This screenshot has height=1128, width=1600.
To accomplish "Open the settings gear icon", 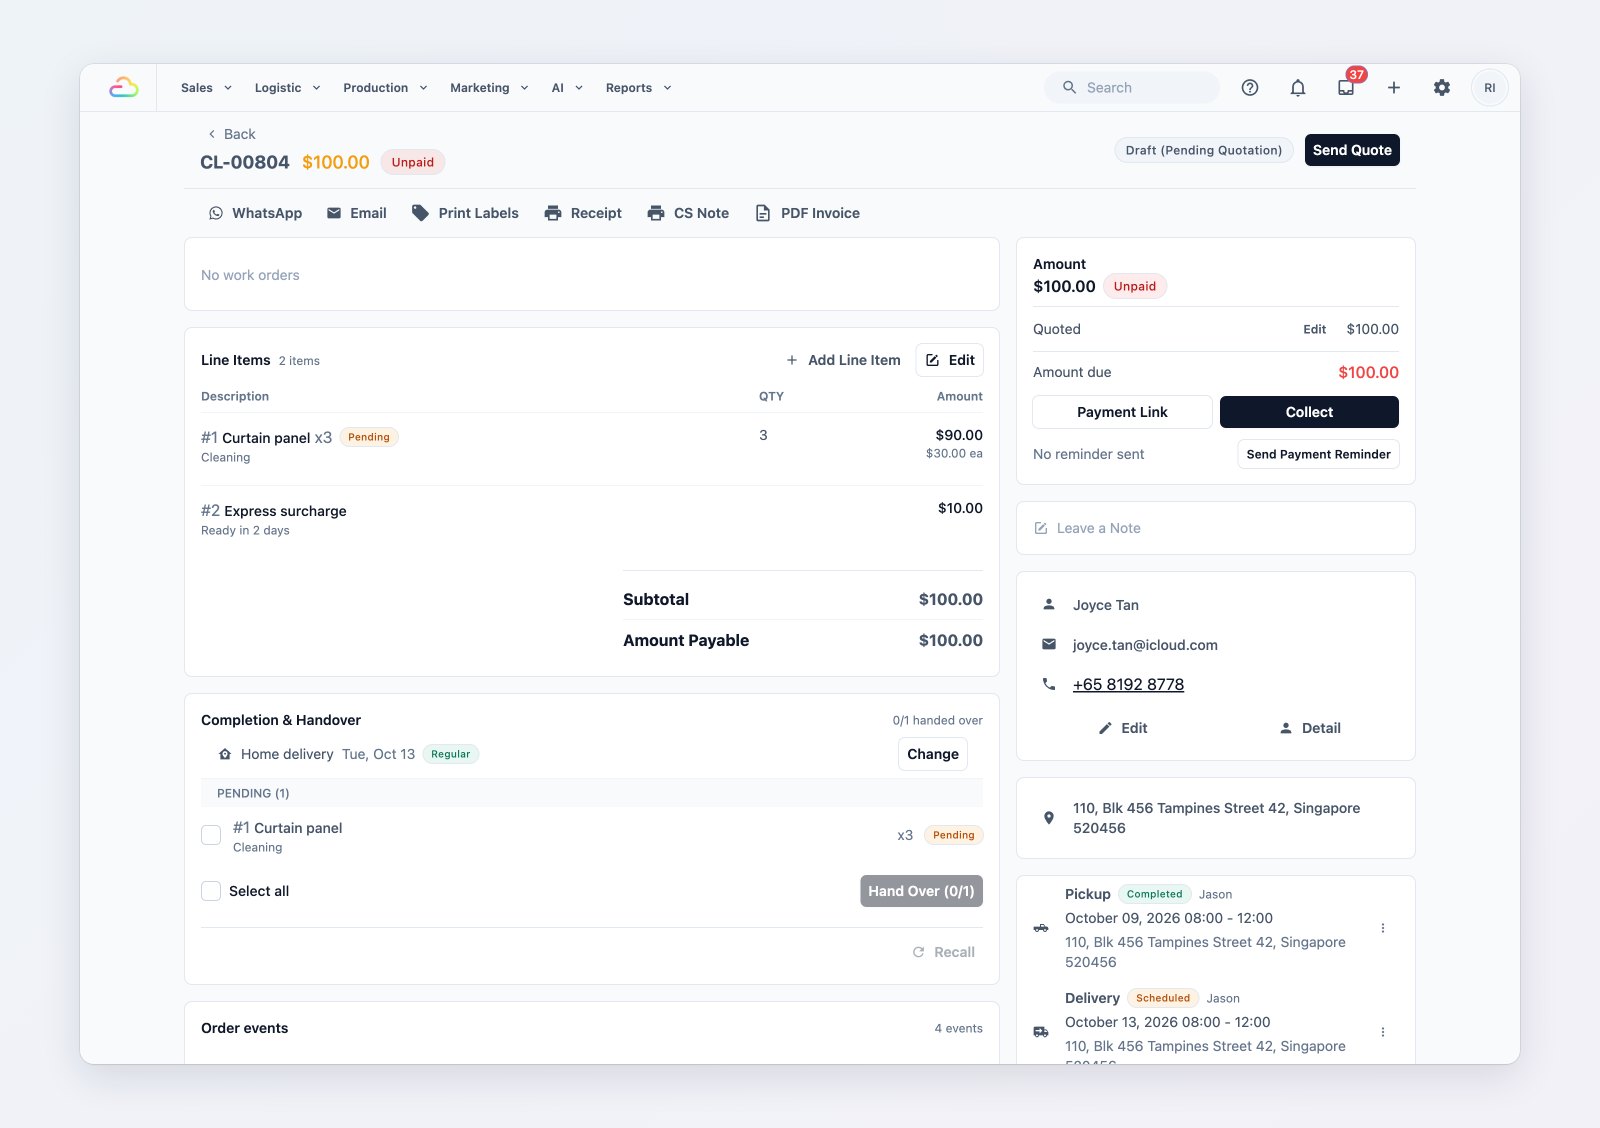I will [x=1442, y=88].
